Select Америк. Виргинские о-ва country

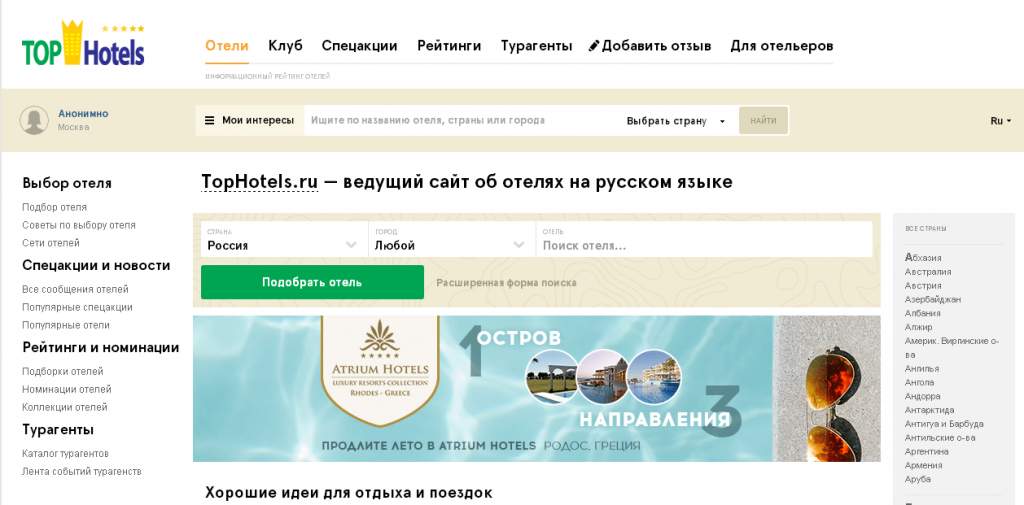click(952, 348)
